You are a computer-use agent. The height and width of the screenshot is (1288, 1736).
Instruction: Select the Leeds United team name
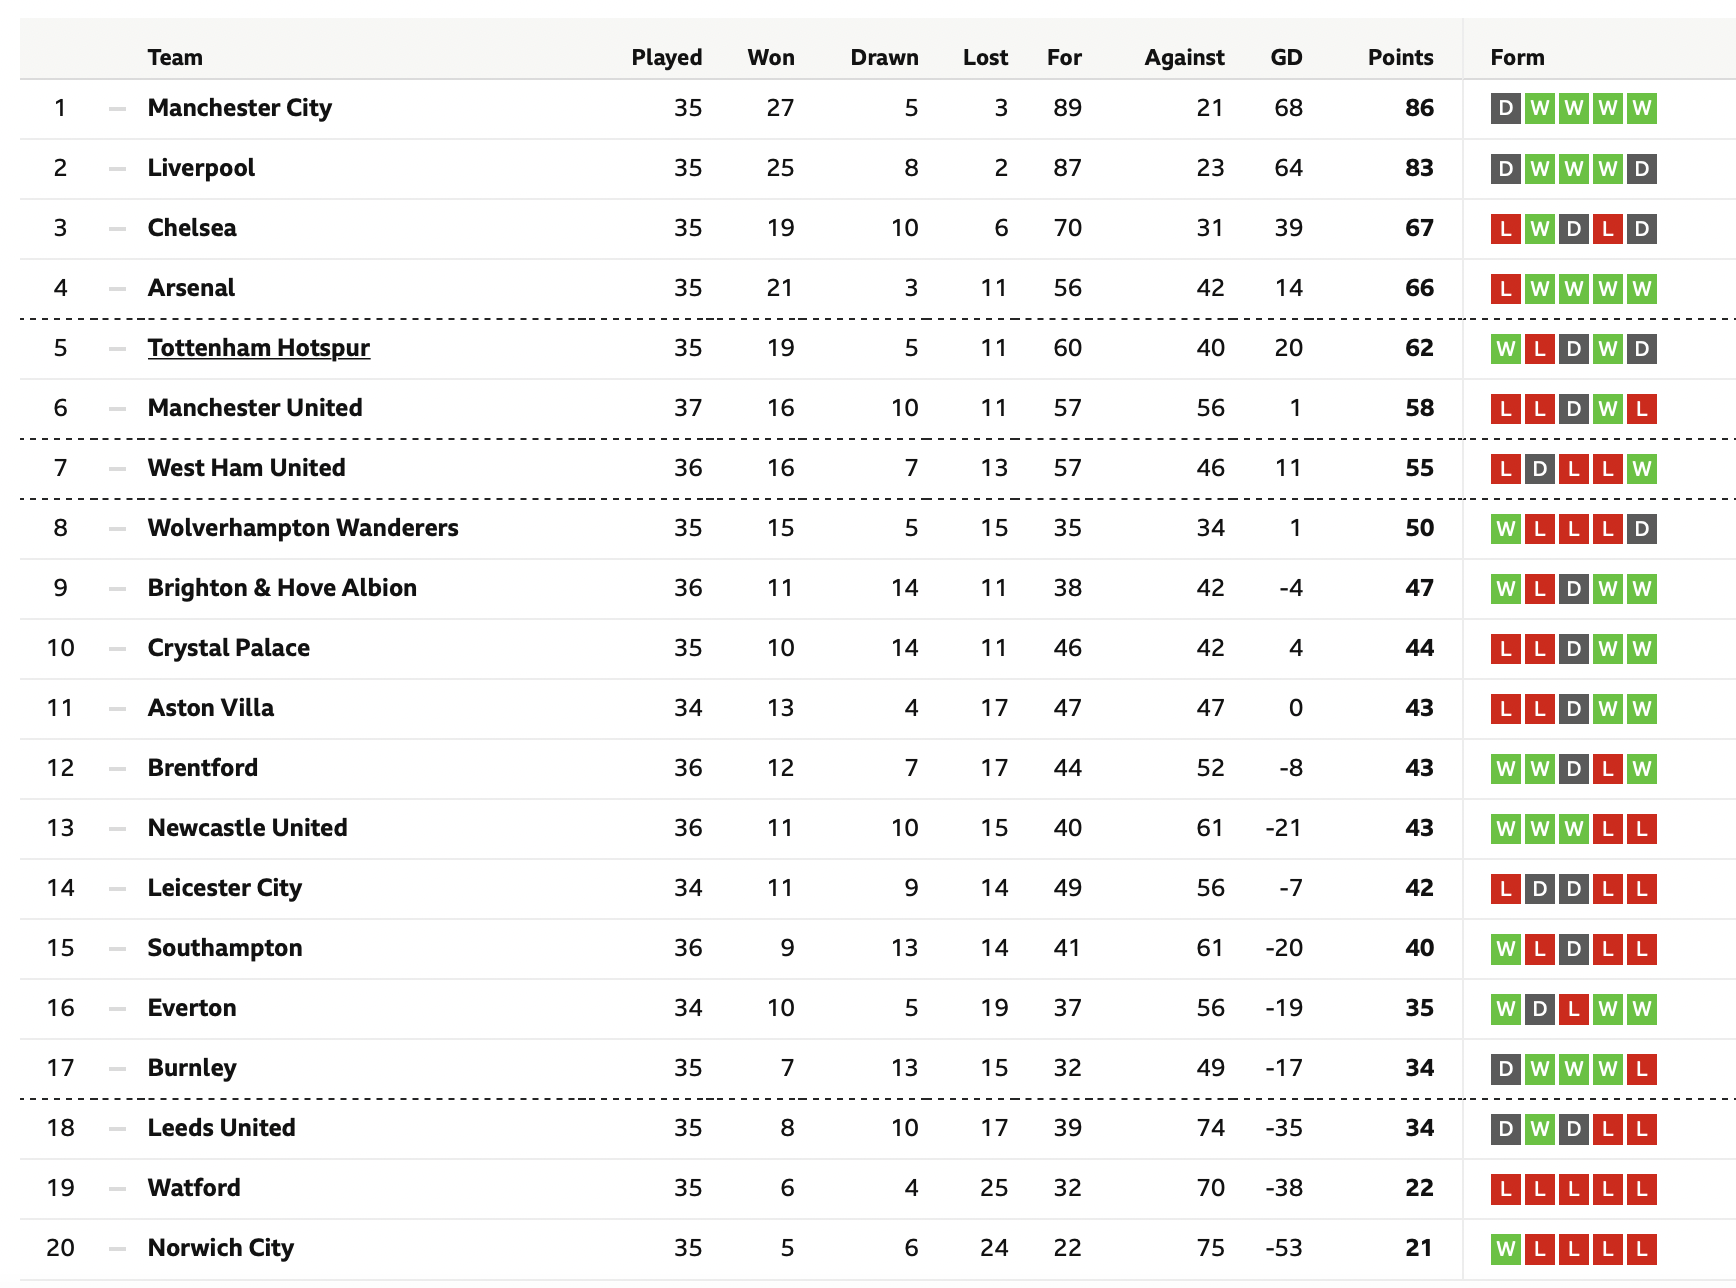click(221, 1128)
